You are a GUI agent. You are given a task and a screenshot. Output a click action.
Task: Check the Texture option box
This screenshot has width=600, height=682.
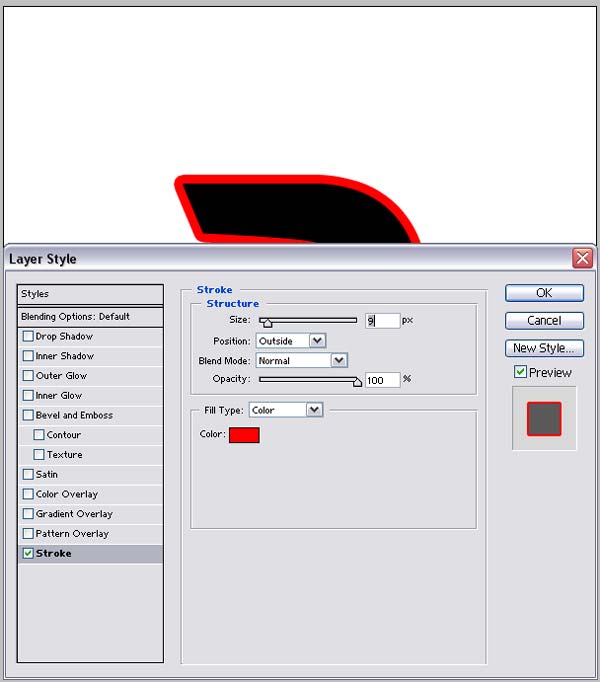[39, 455]
